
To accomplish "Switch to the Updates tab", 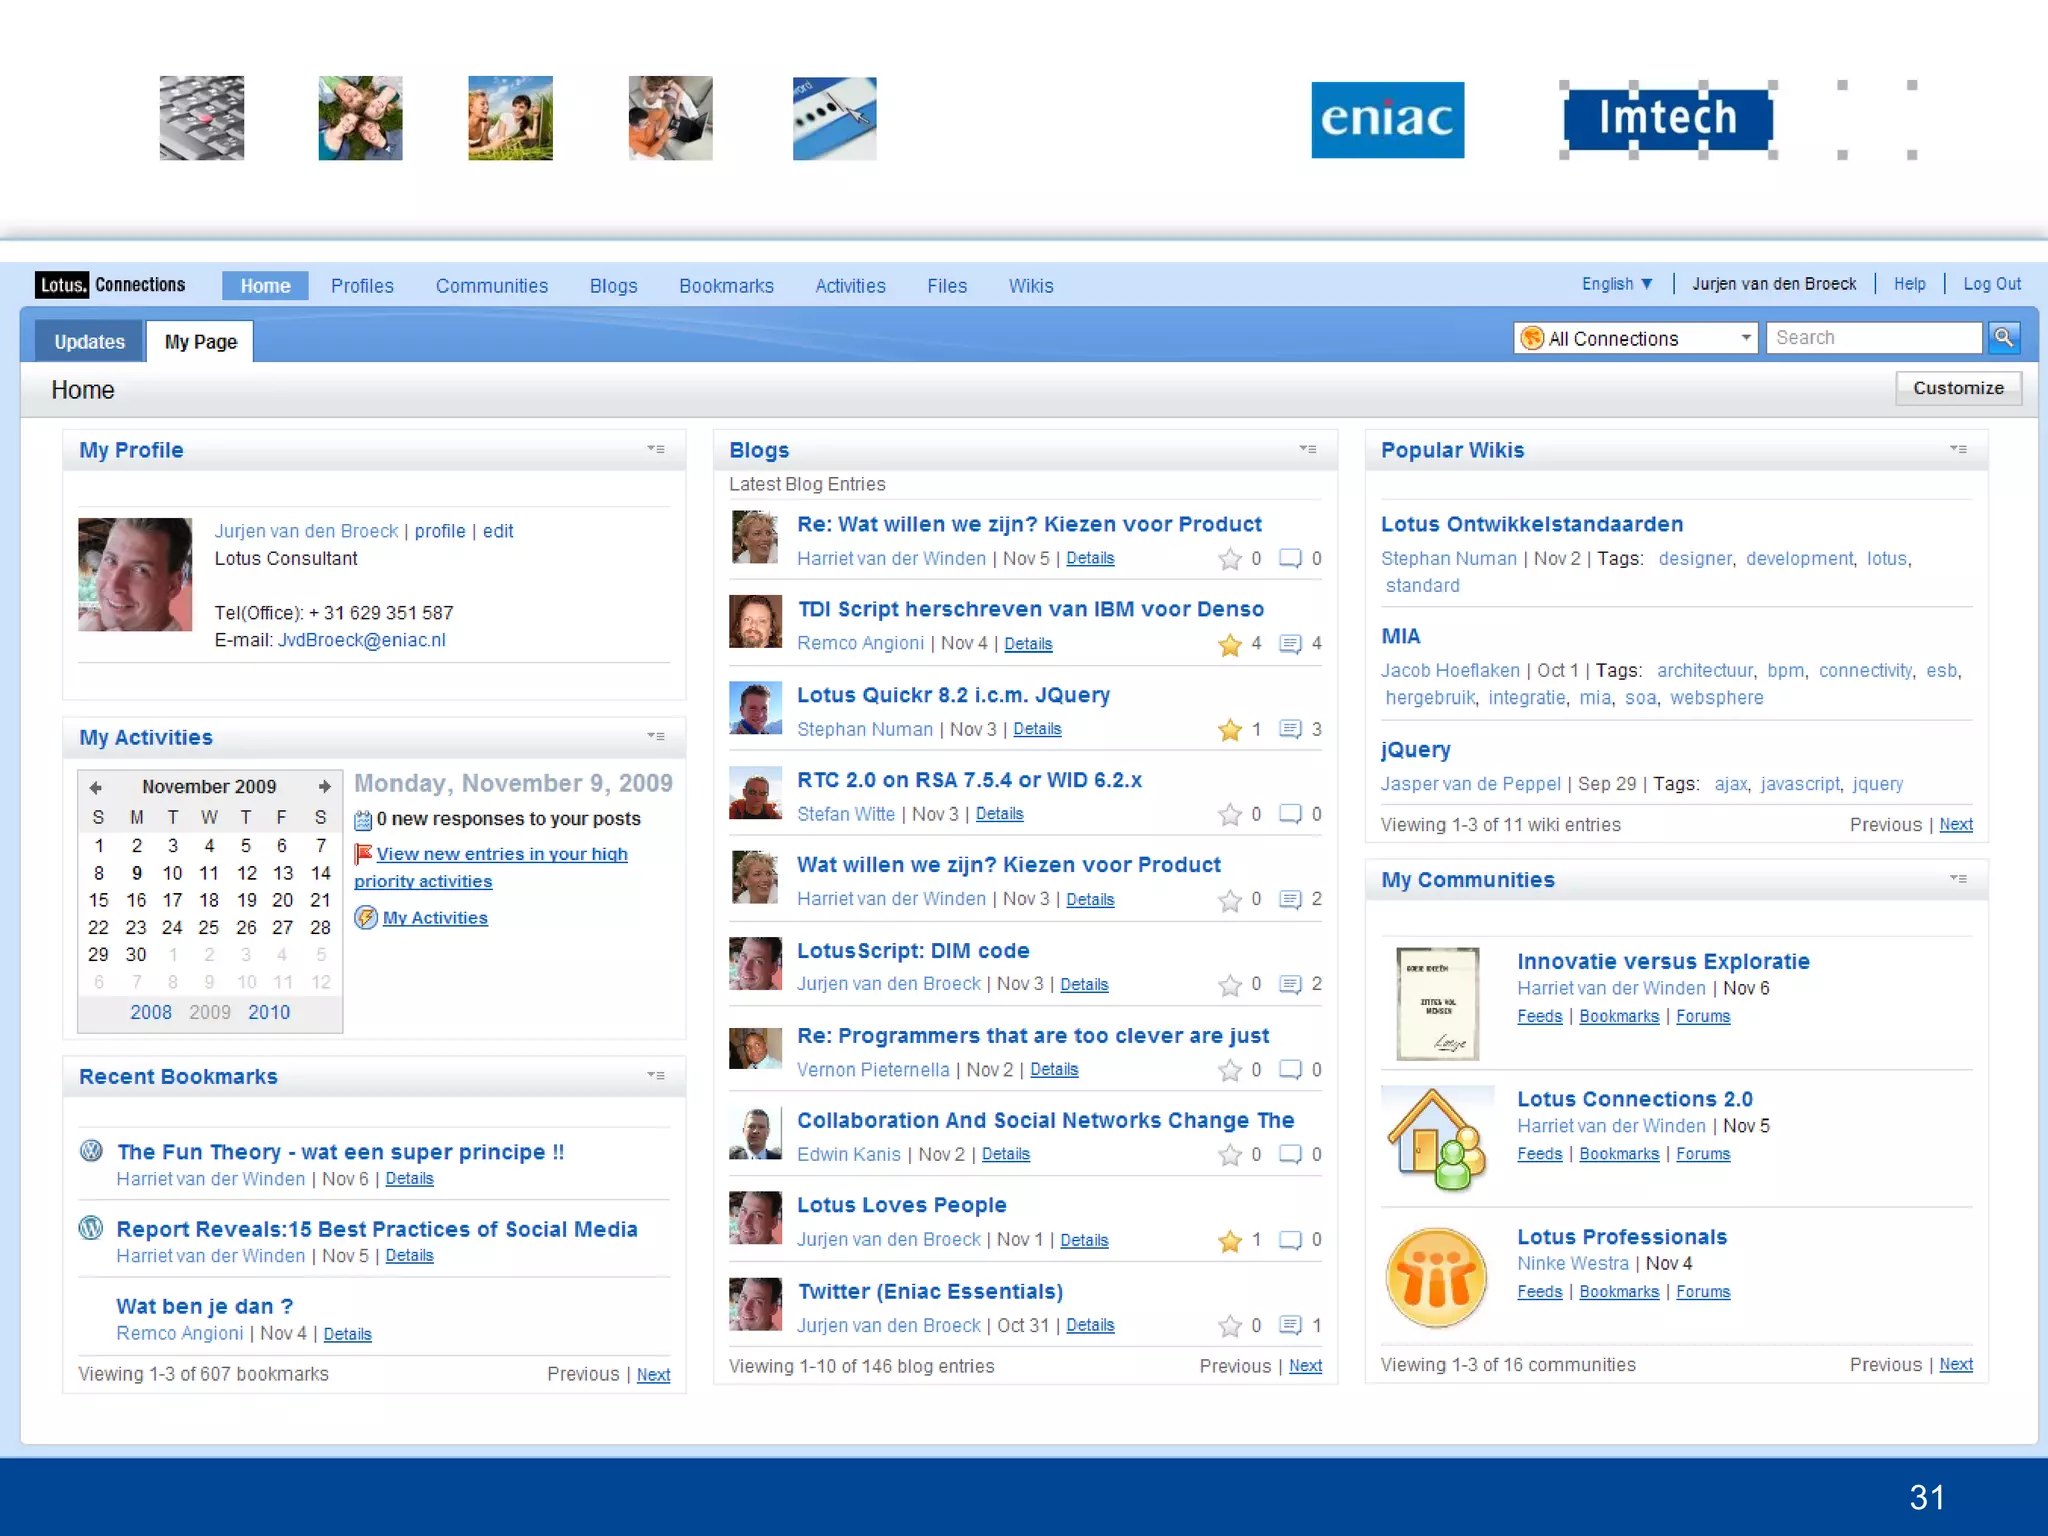I will pyautogui.click(x=89, y=342).
